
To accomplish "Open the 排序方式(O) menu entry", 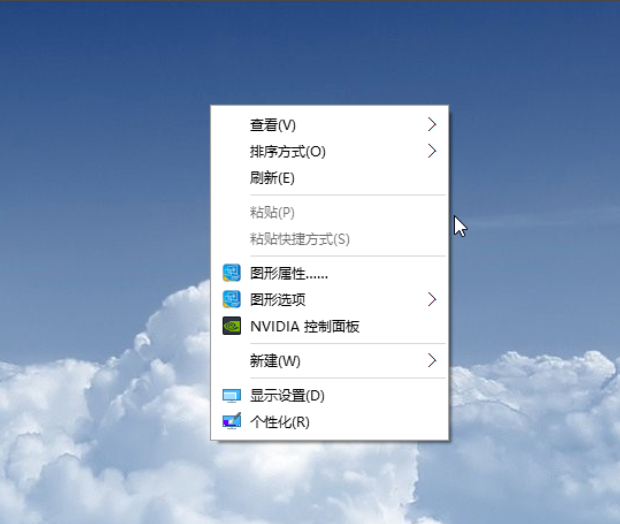I will pyautogui.click(x=329, y=151).
